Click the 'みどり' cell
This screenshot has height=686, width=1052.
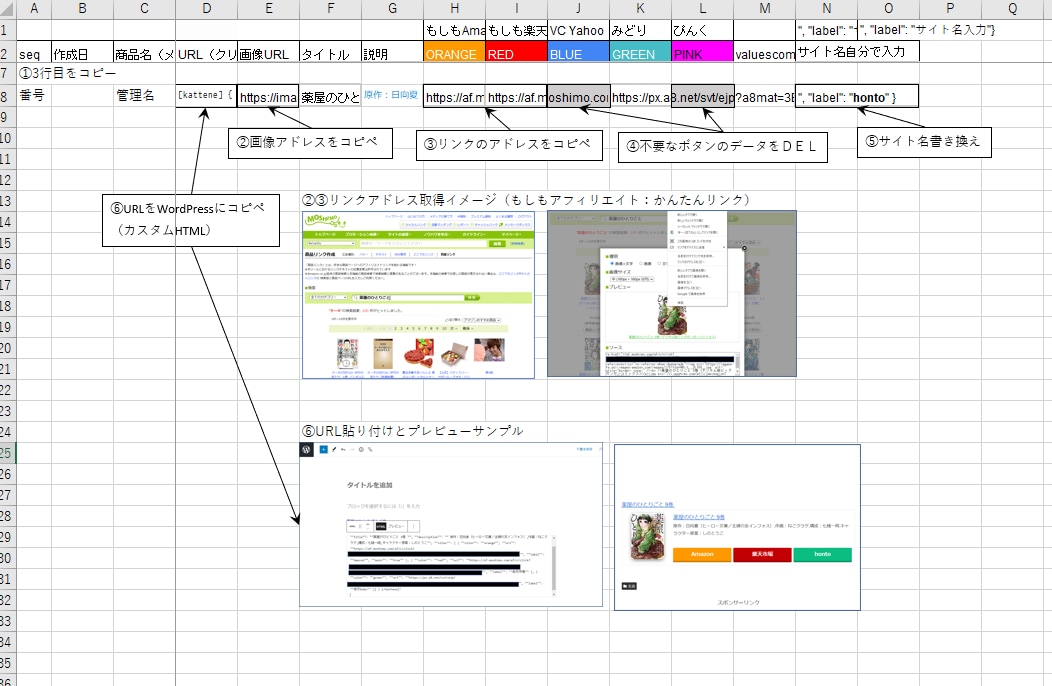tap(641, 30)
